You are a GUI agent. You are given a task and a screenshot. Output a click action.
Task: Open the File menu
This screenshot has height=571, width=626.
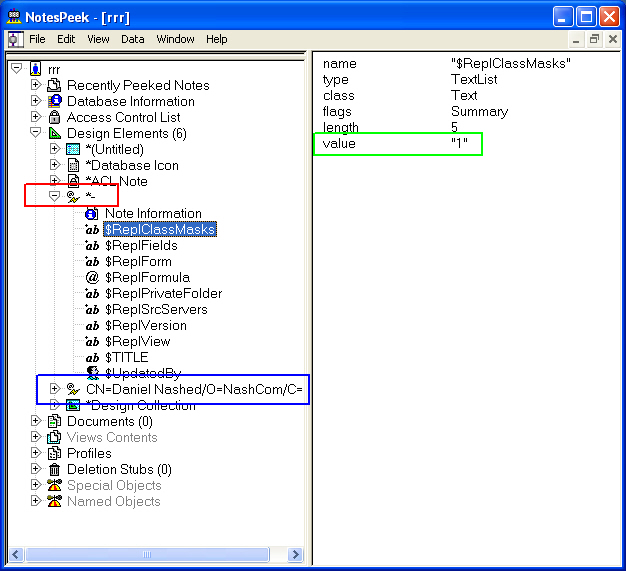tap(37, 39)
